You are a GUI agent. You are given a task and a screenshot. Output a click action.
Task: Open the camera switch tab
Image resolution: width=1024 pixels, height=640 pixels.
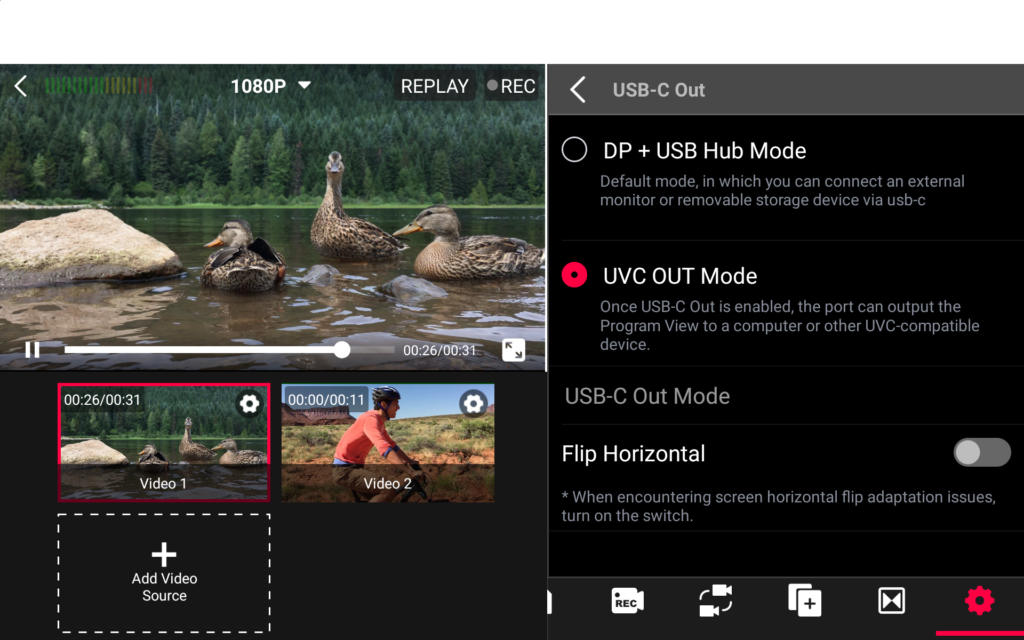point(715,600)
